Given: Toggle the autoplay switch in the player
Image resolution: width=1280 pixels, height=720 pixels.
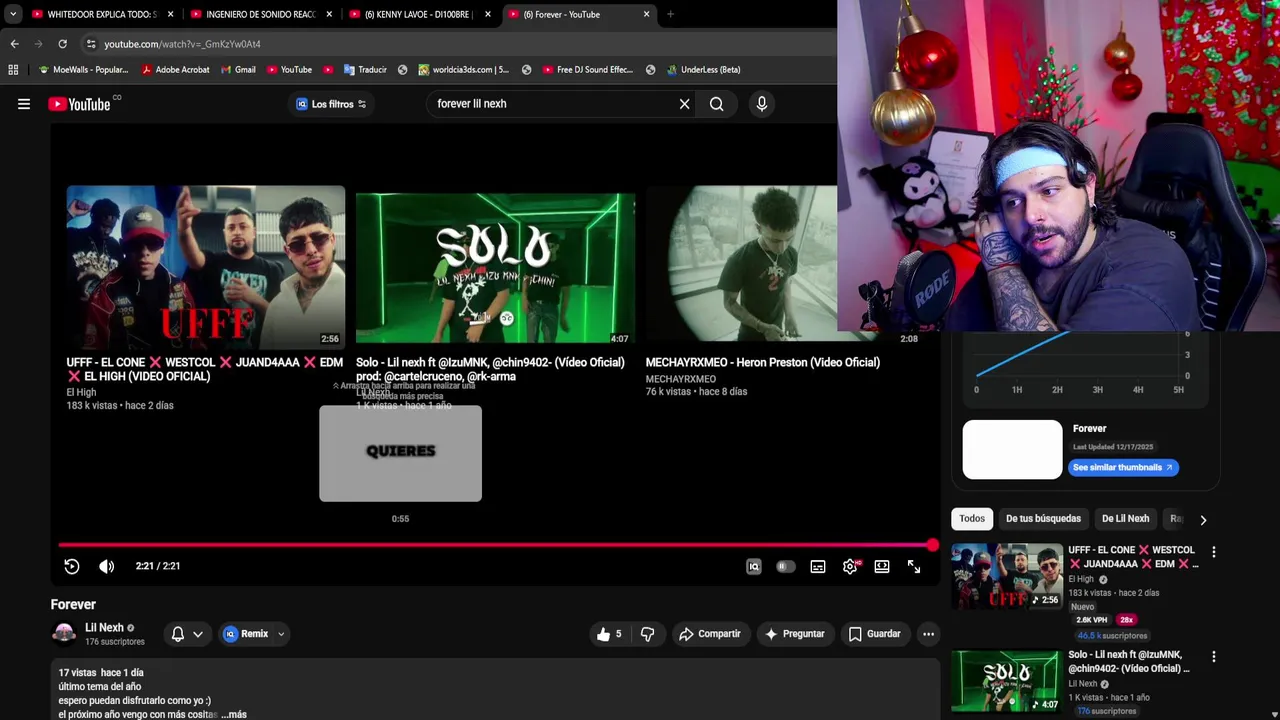Looking at the screenshot, I should pyautogui.click(x=786, y=567).
